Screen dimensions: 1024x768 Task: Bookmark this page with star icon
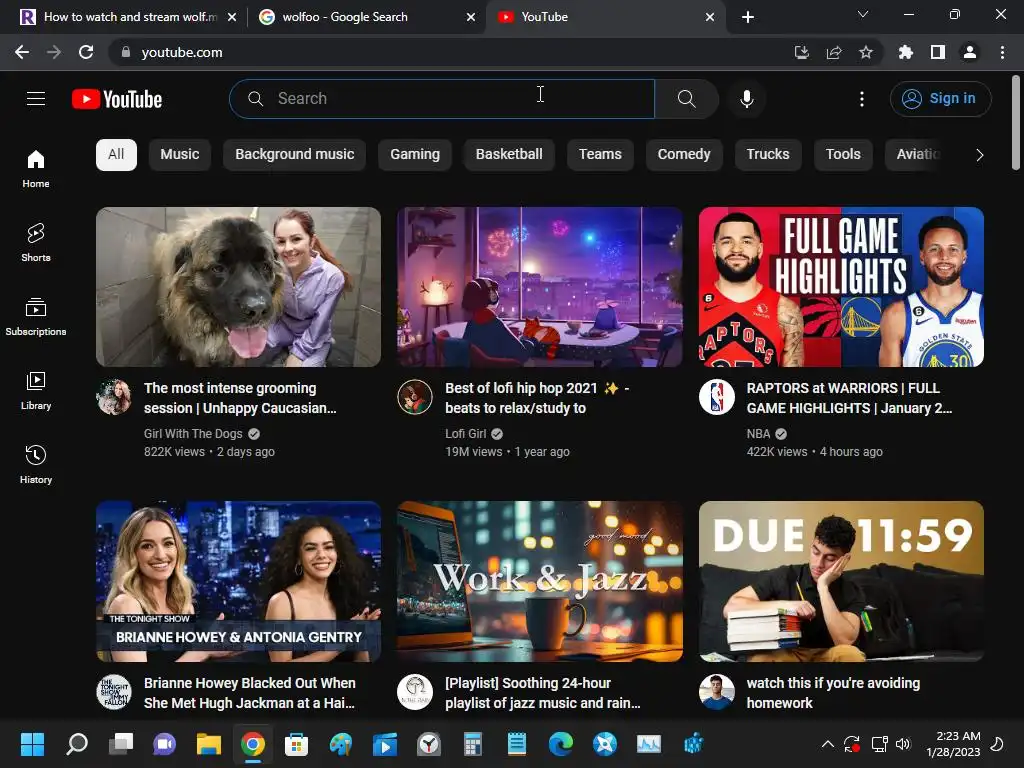coord(866,52)
